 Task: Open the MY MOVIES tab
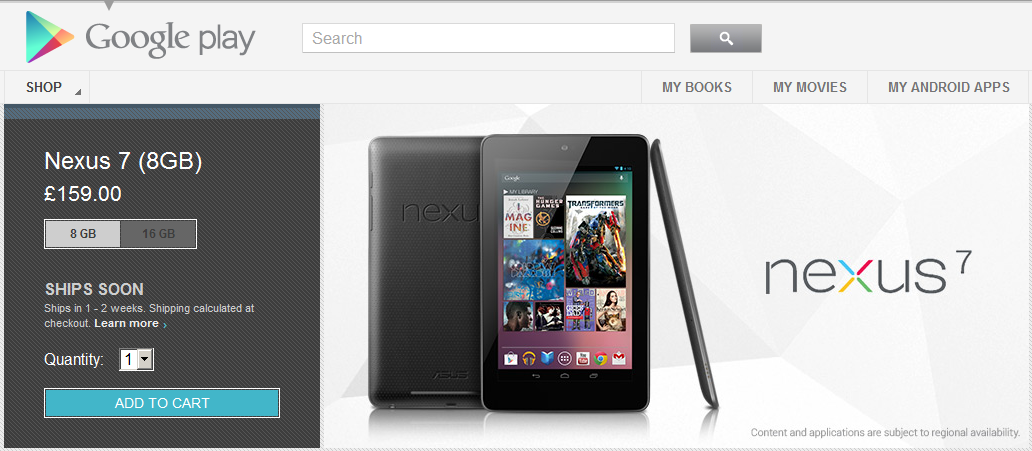[x=810, y=88]
